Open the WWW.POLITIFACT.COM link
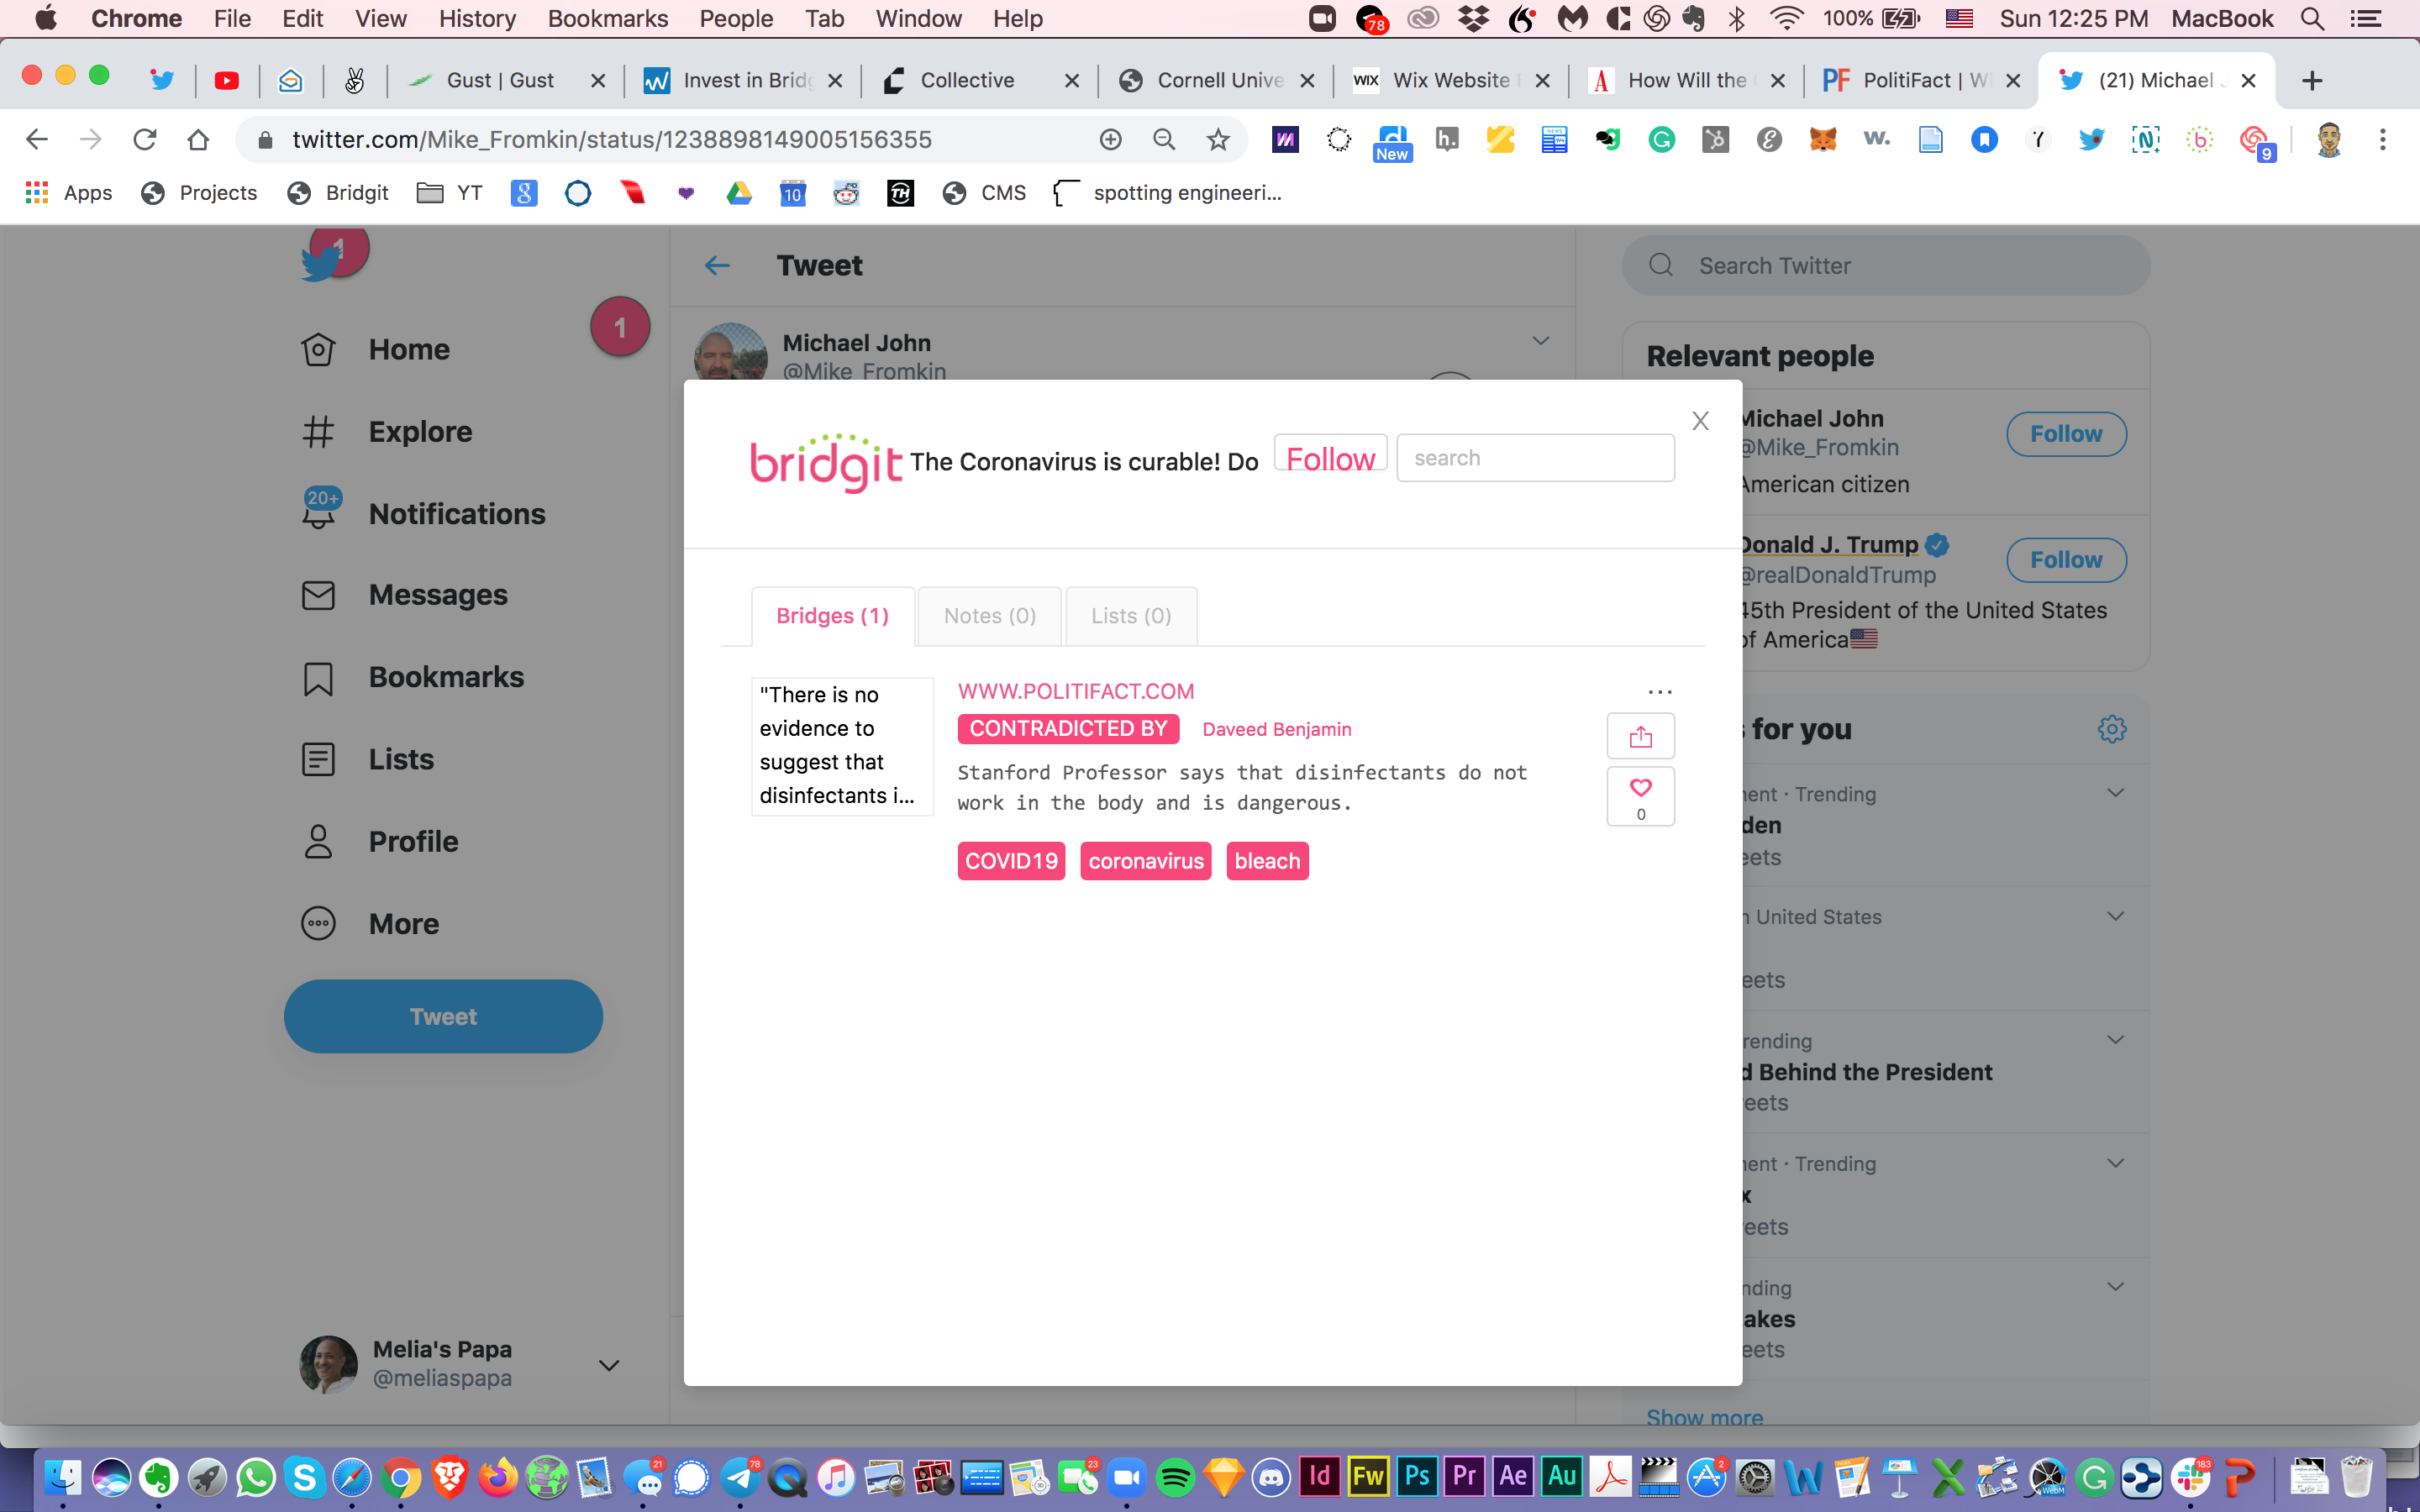The width and height of the screenshot is (2420, 1512). point(1075,692)
